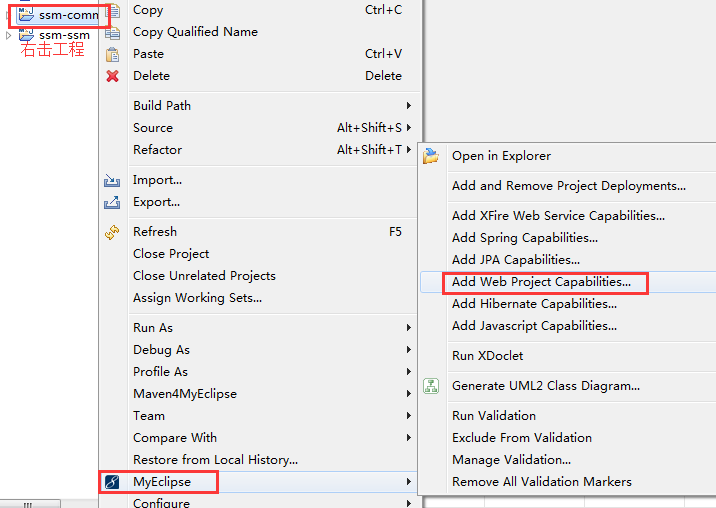Expand the Debug As submenu arrow
The image size is (716, 508).
click(409, 349)
